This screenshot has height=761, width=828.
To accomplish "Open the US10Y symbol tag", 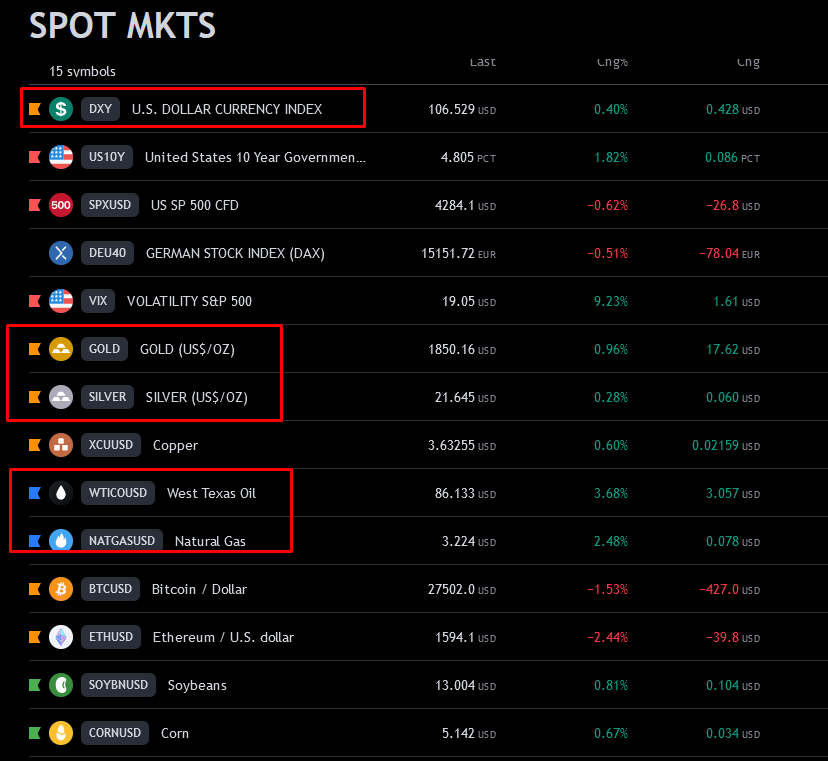I will coord(107,157).
